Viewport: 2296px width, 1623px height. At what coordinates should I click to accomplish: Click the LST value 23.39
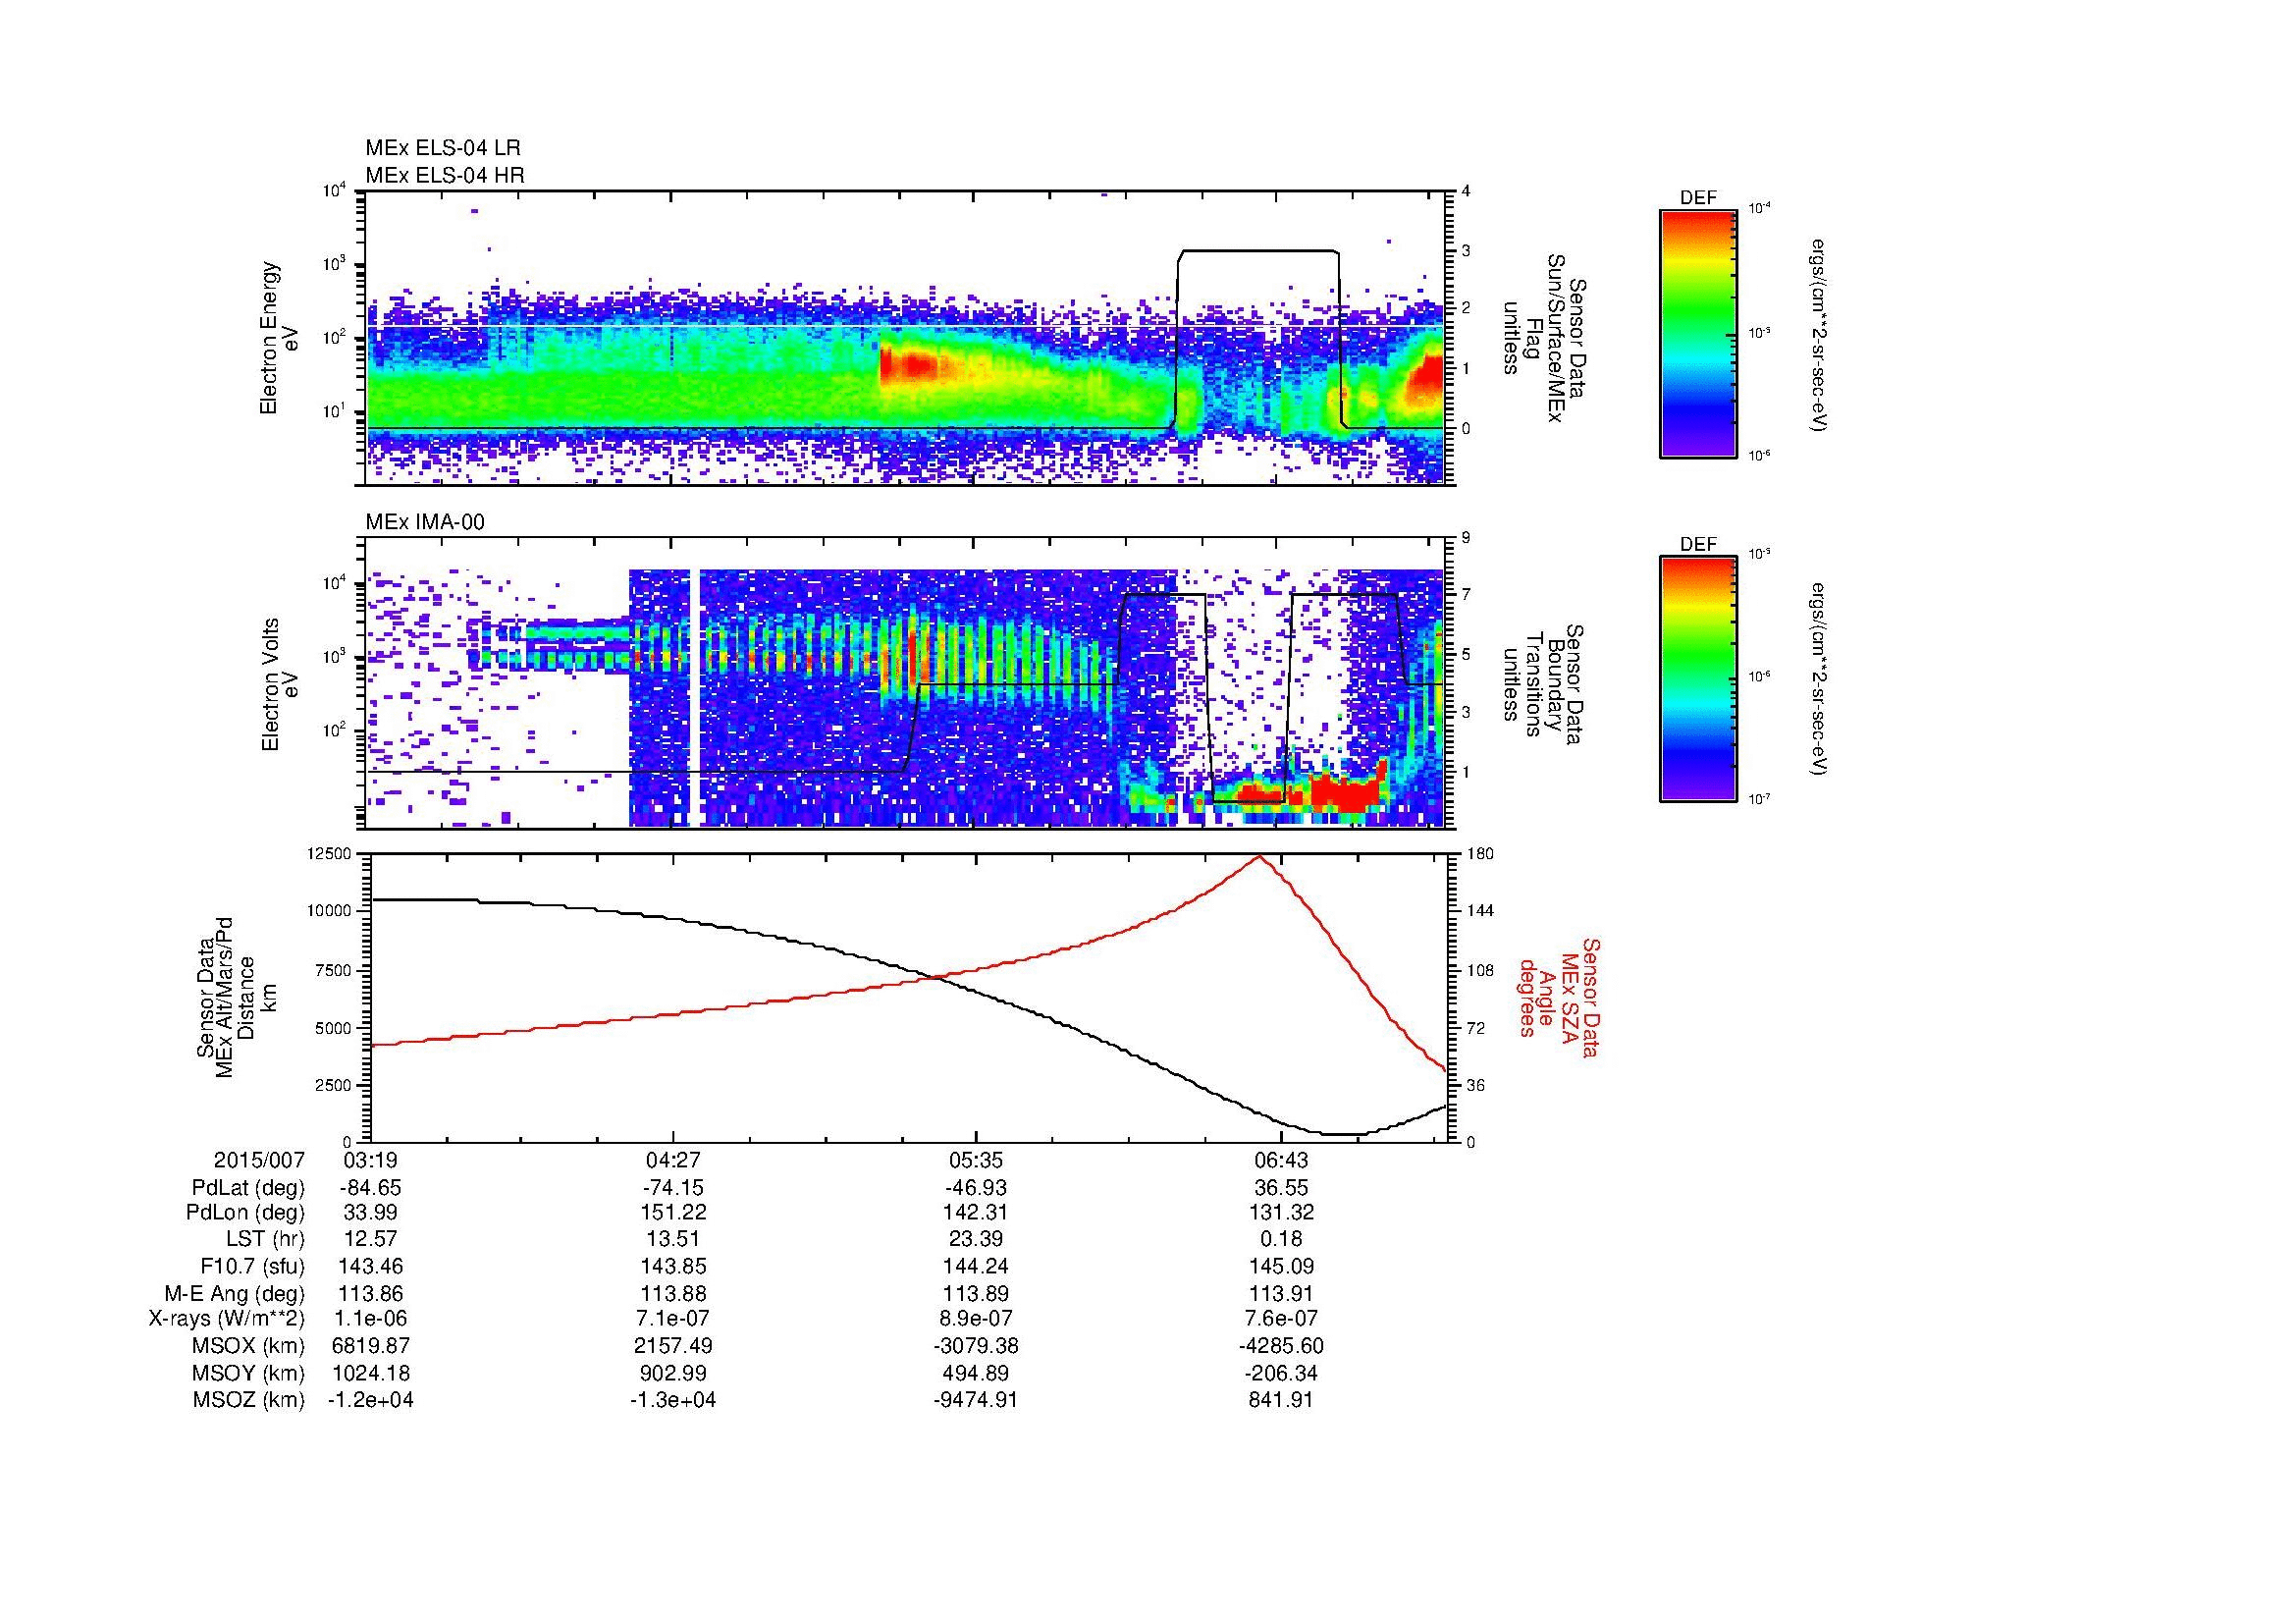(976, 1240)
